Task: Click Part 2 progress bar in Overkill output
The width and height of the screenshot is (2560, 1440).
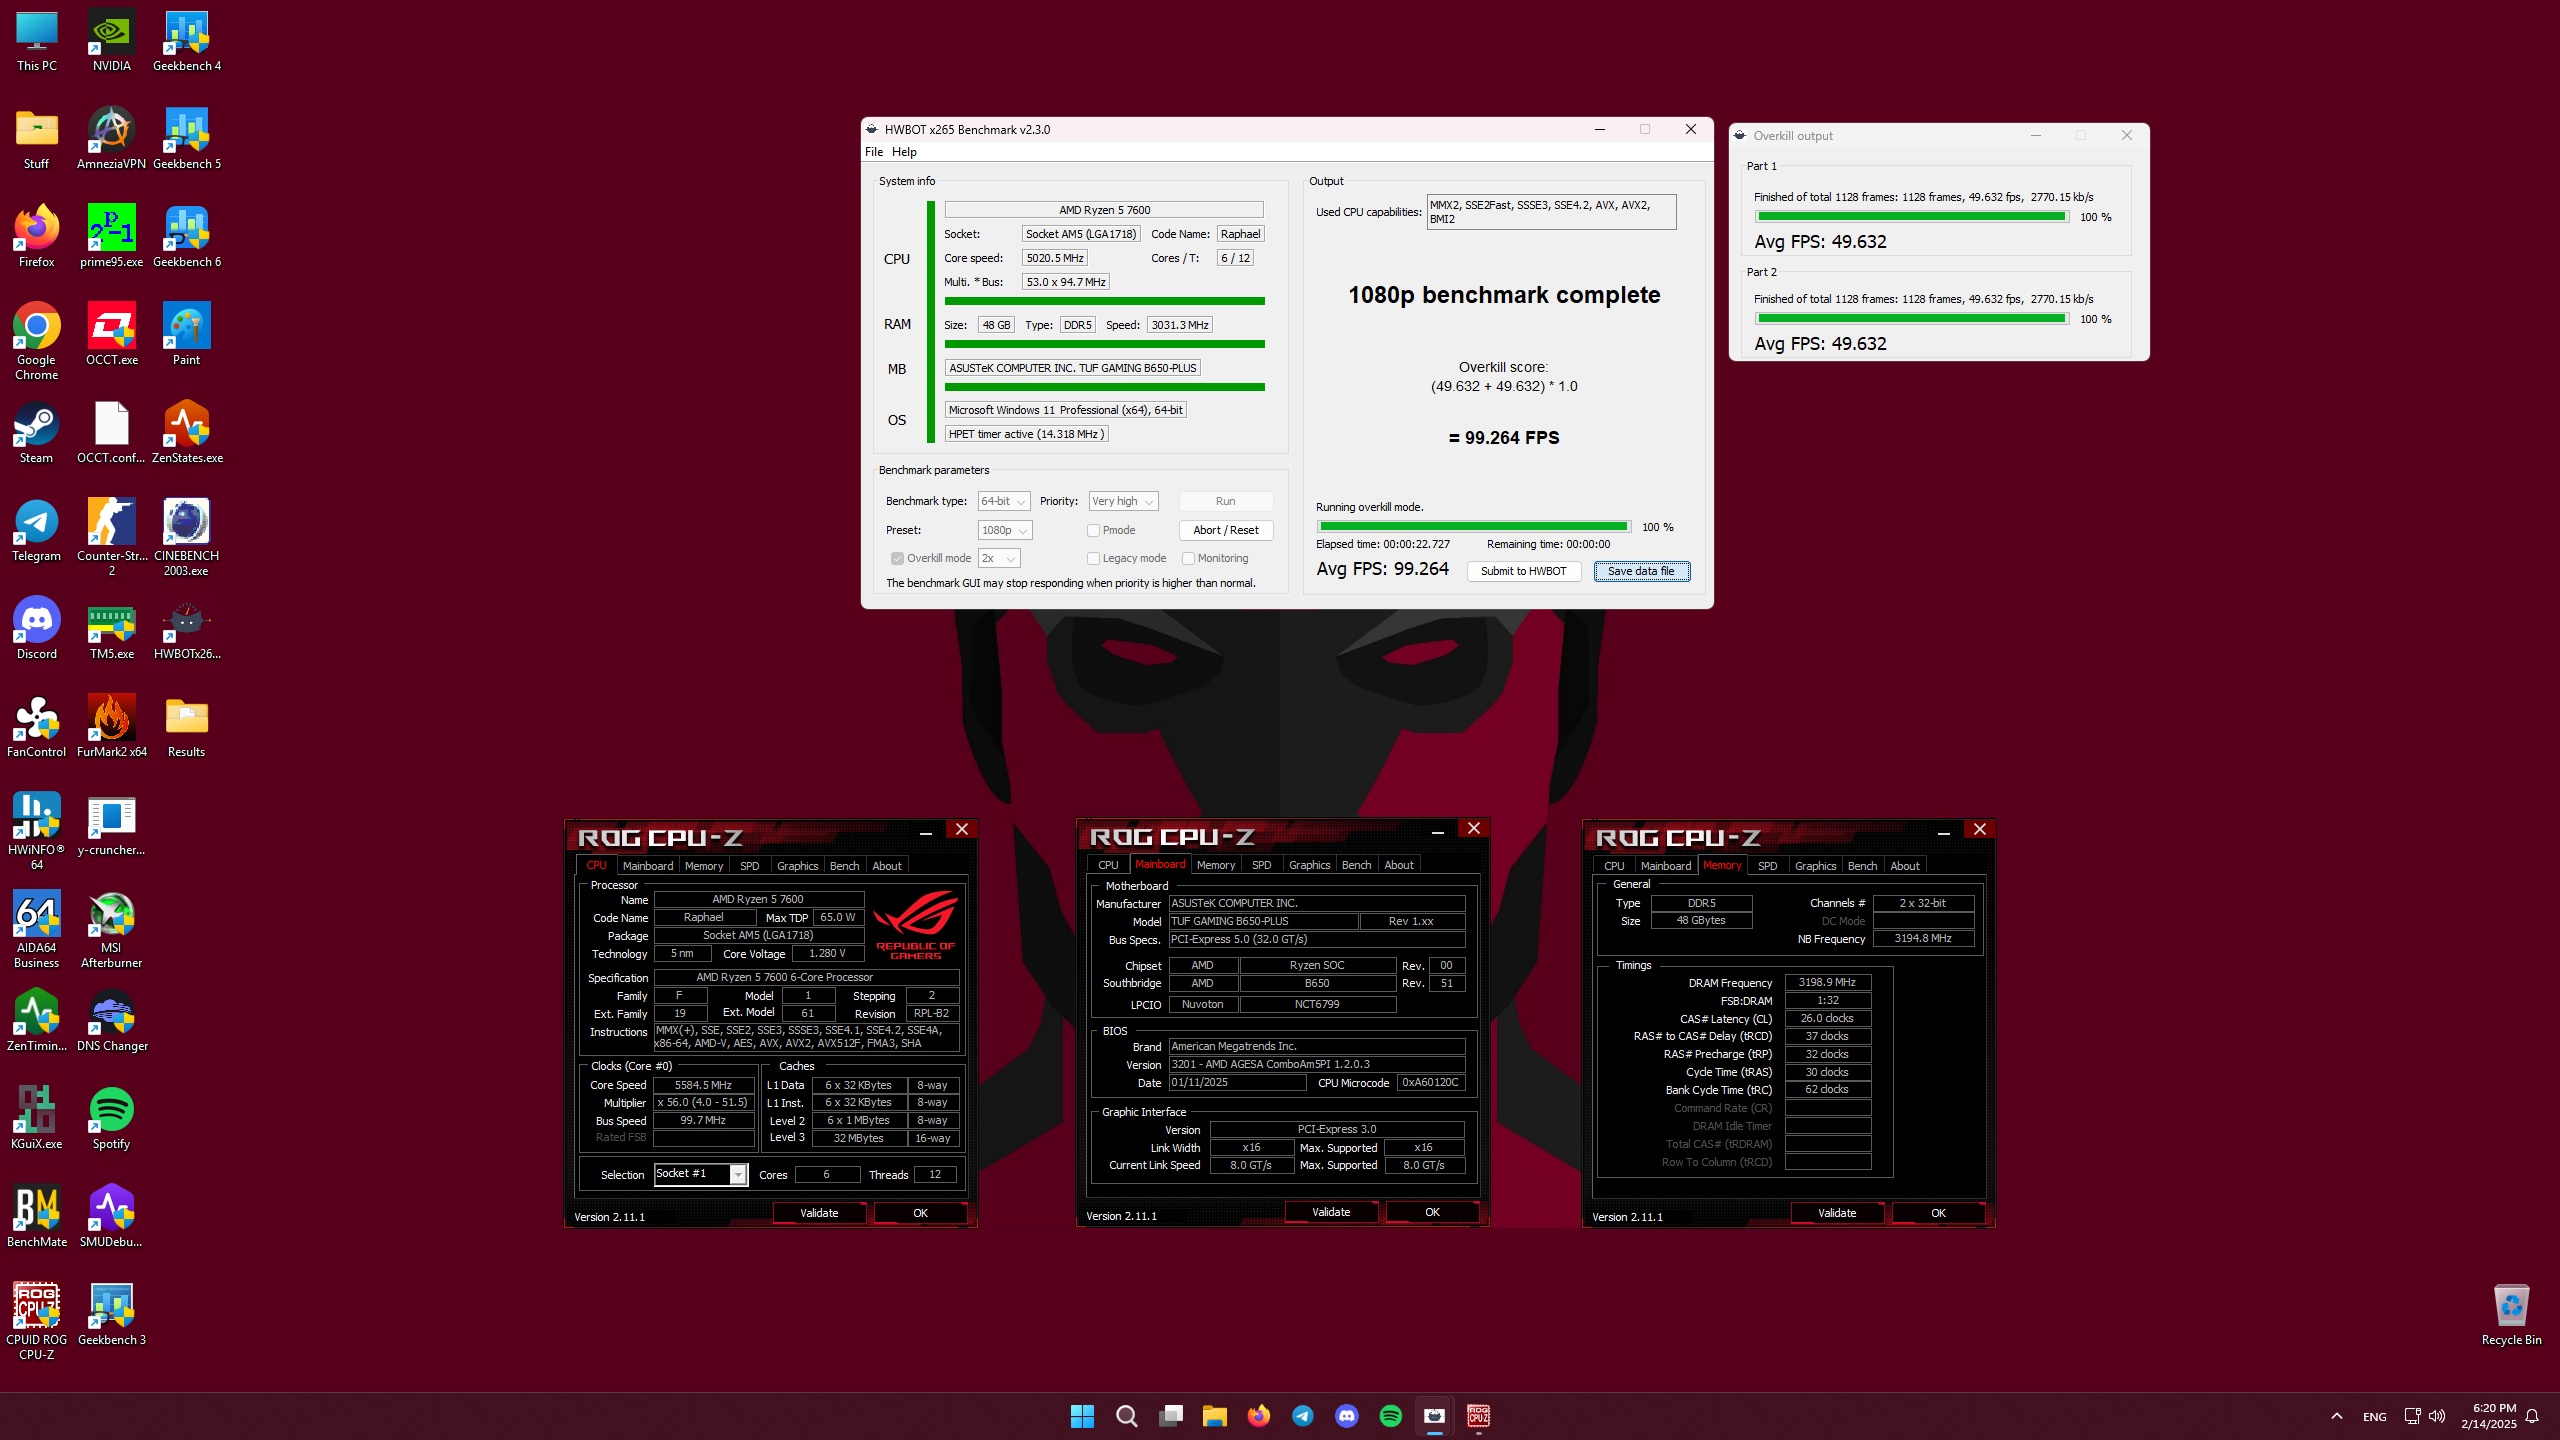Action: click(1911, 319)
